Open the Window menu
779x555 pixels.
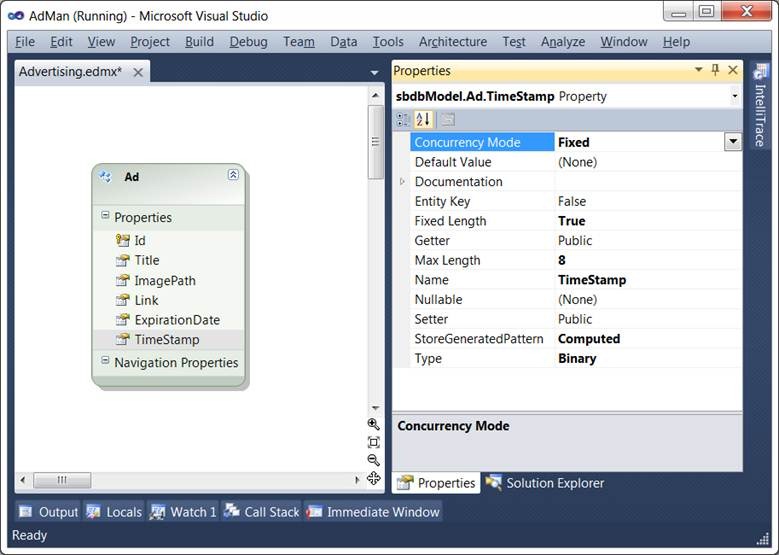[x=623, y=42]
